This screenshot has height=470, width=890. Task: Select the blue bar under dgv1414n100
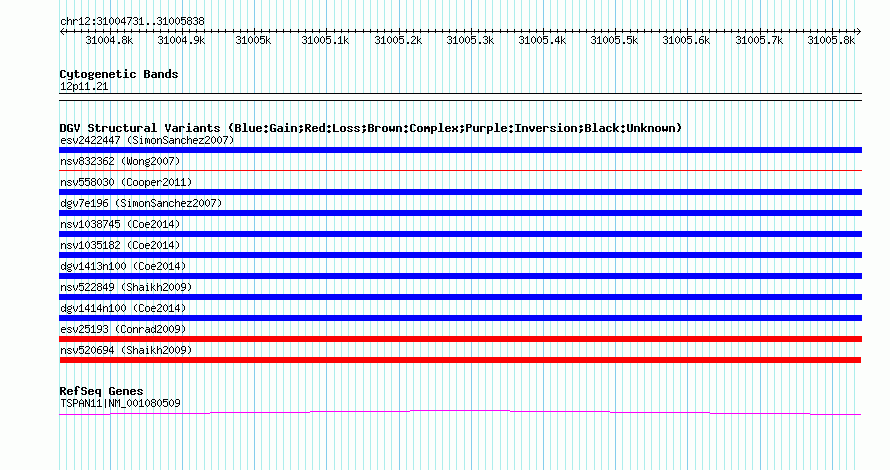pos(460,318)
